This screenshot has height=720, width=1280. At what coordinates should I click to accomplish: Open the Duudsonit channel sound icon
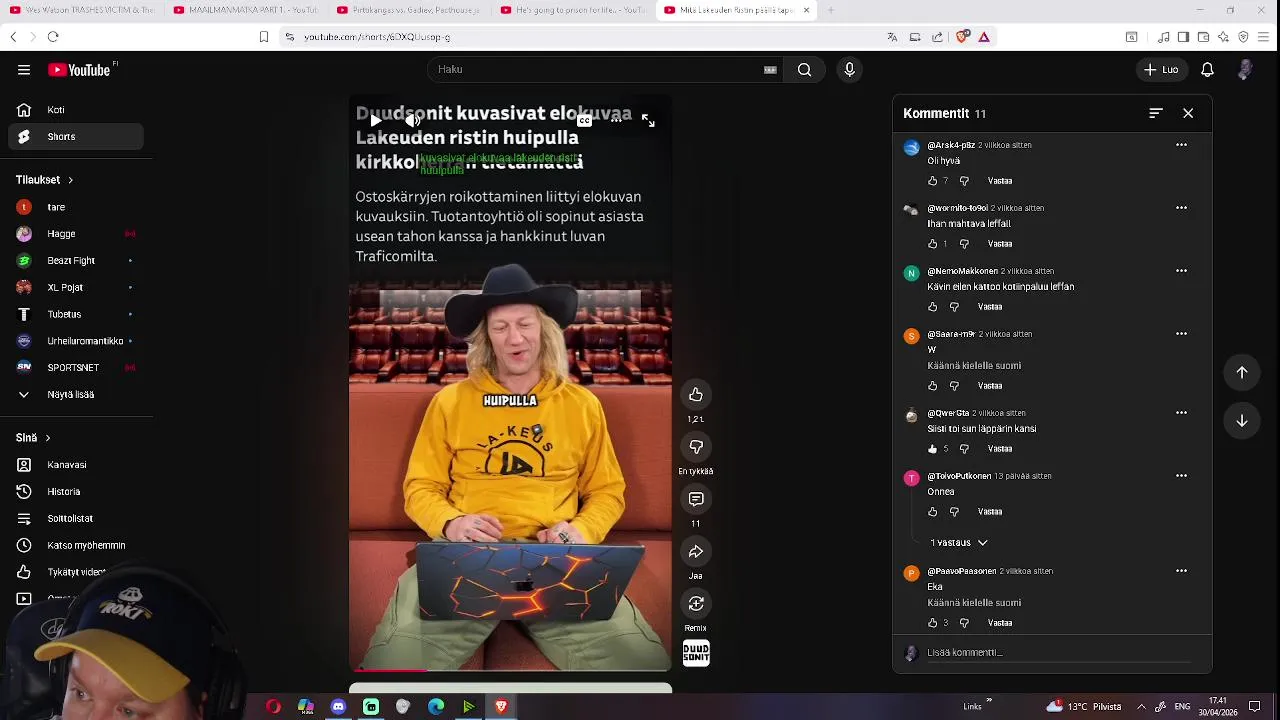696,654
